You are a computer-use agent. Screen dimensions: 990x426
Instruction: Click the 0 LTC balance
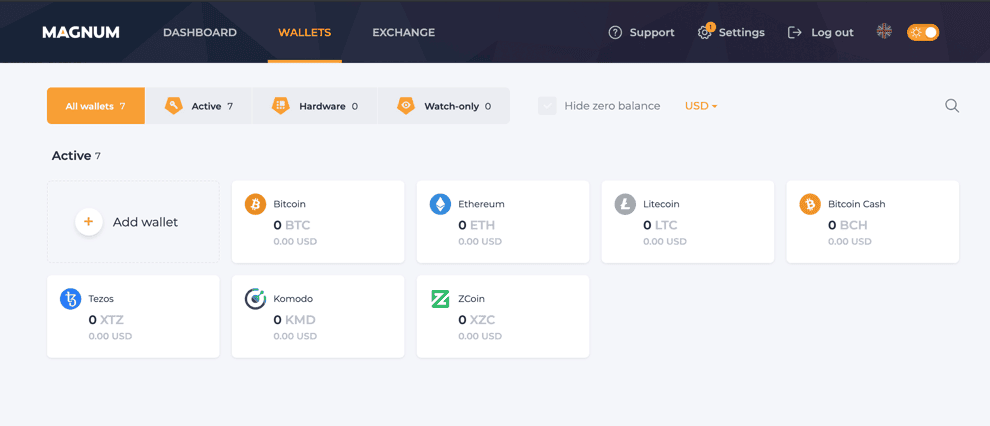[x=661, y=225]
